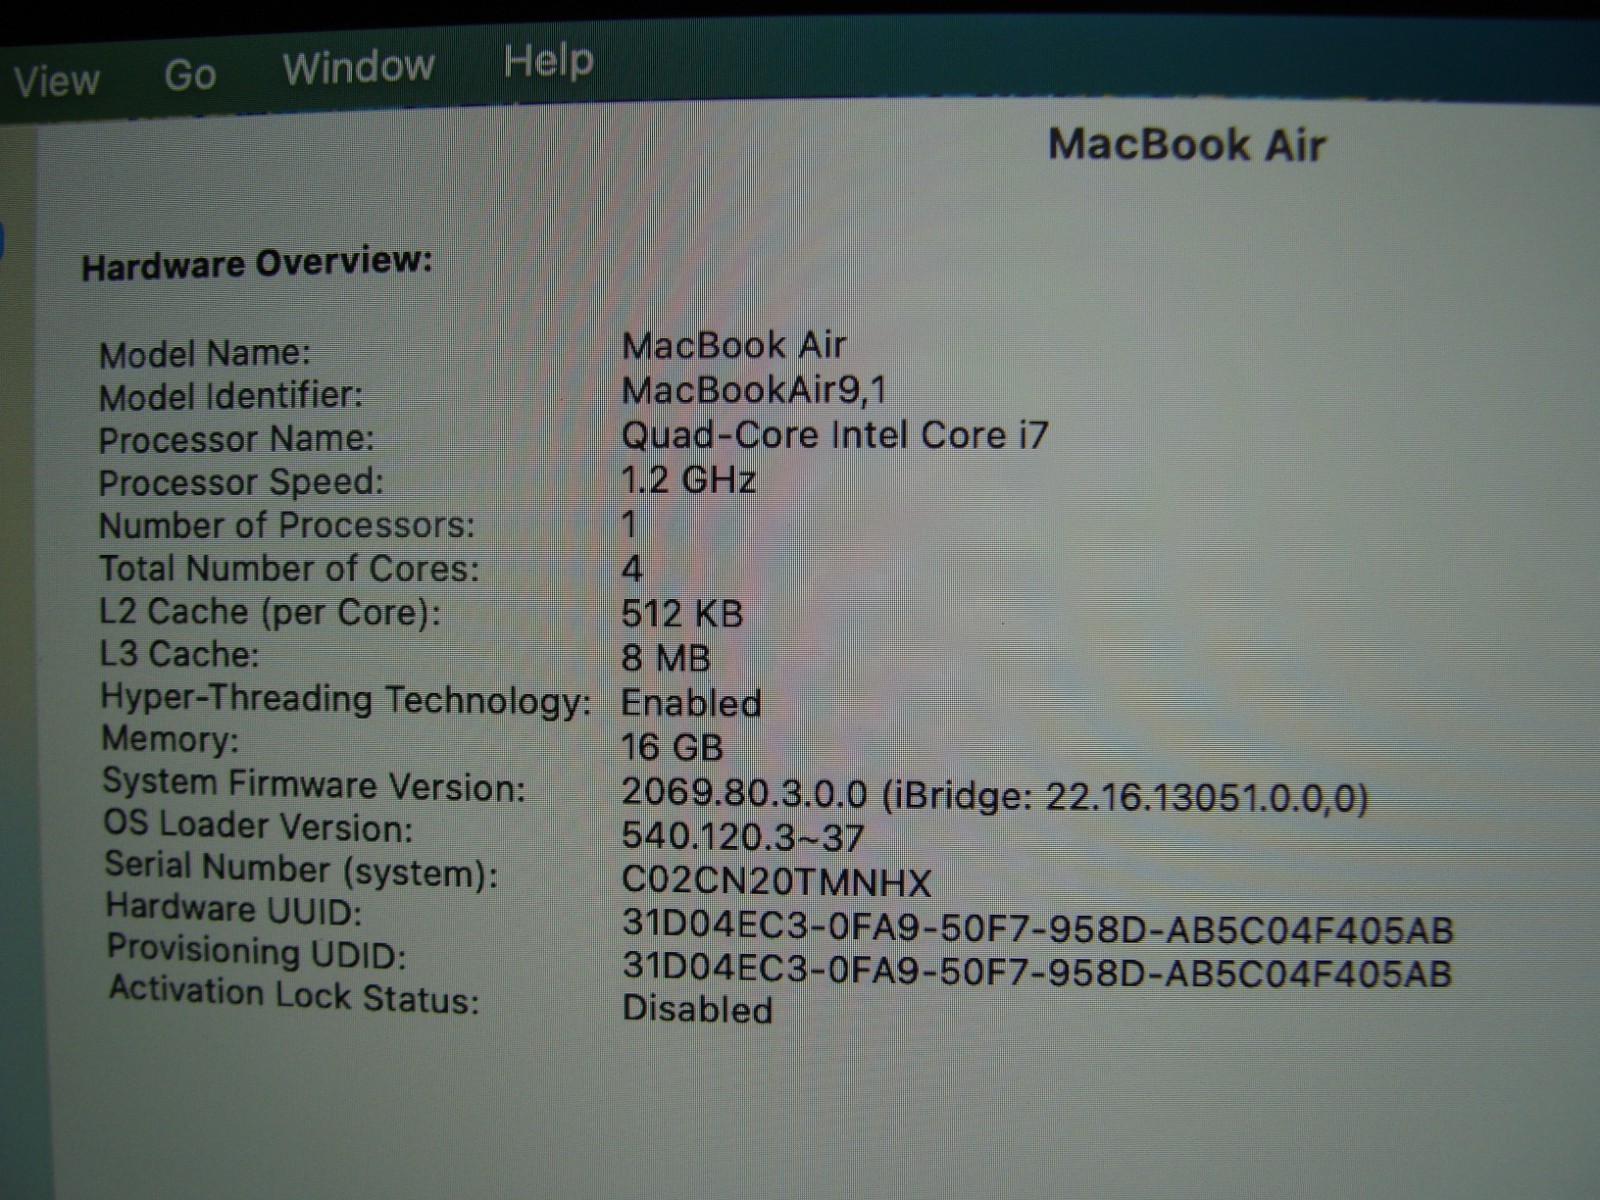Select the 8 MB value
Viewport: 1600px width, 1200px height.
pos(666,658)
